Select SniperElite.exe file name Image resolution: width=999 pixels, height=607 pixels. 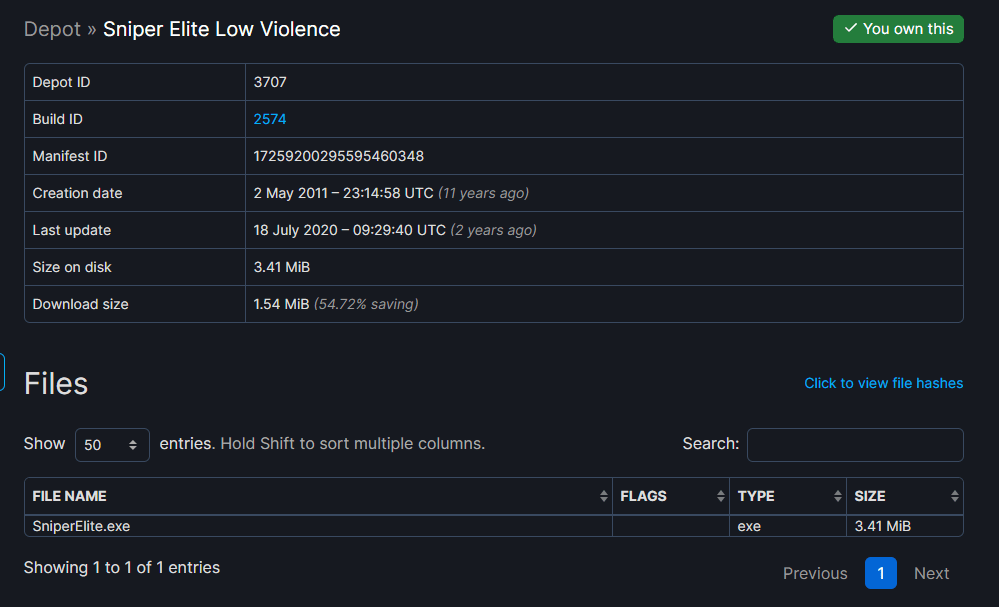pyautogui.click(x=82, y=526)
